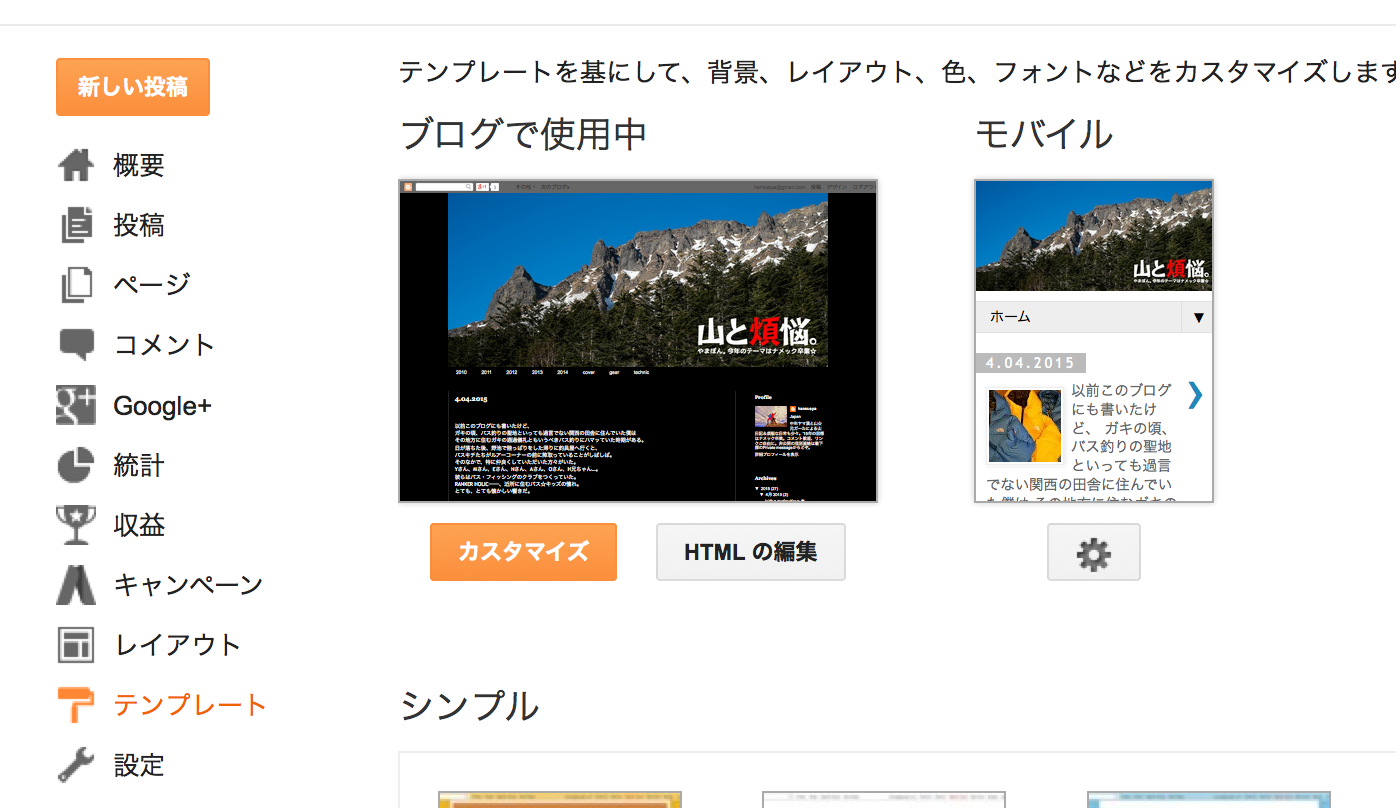Open 統計 sidebar label
This screenshot has height=808, width=1396.
click(139, 465)
